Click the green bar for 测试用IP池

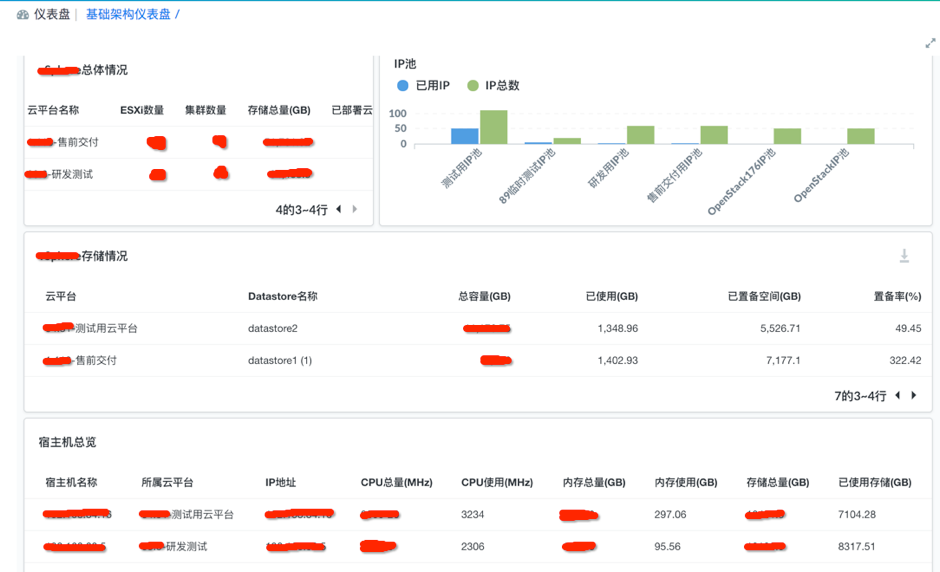pyautogui.click(x=493, y=127)
